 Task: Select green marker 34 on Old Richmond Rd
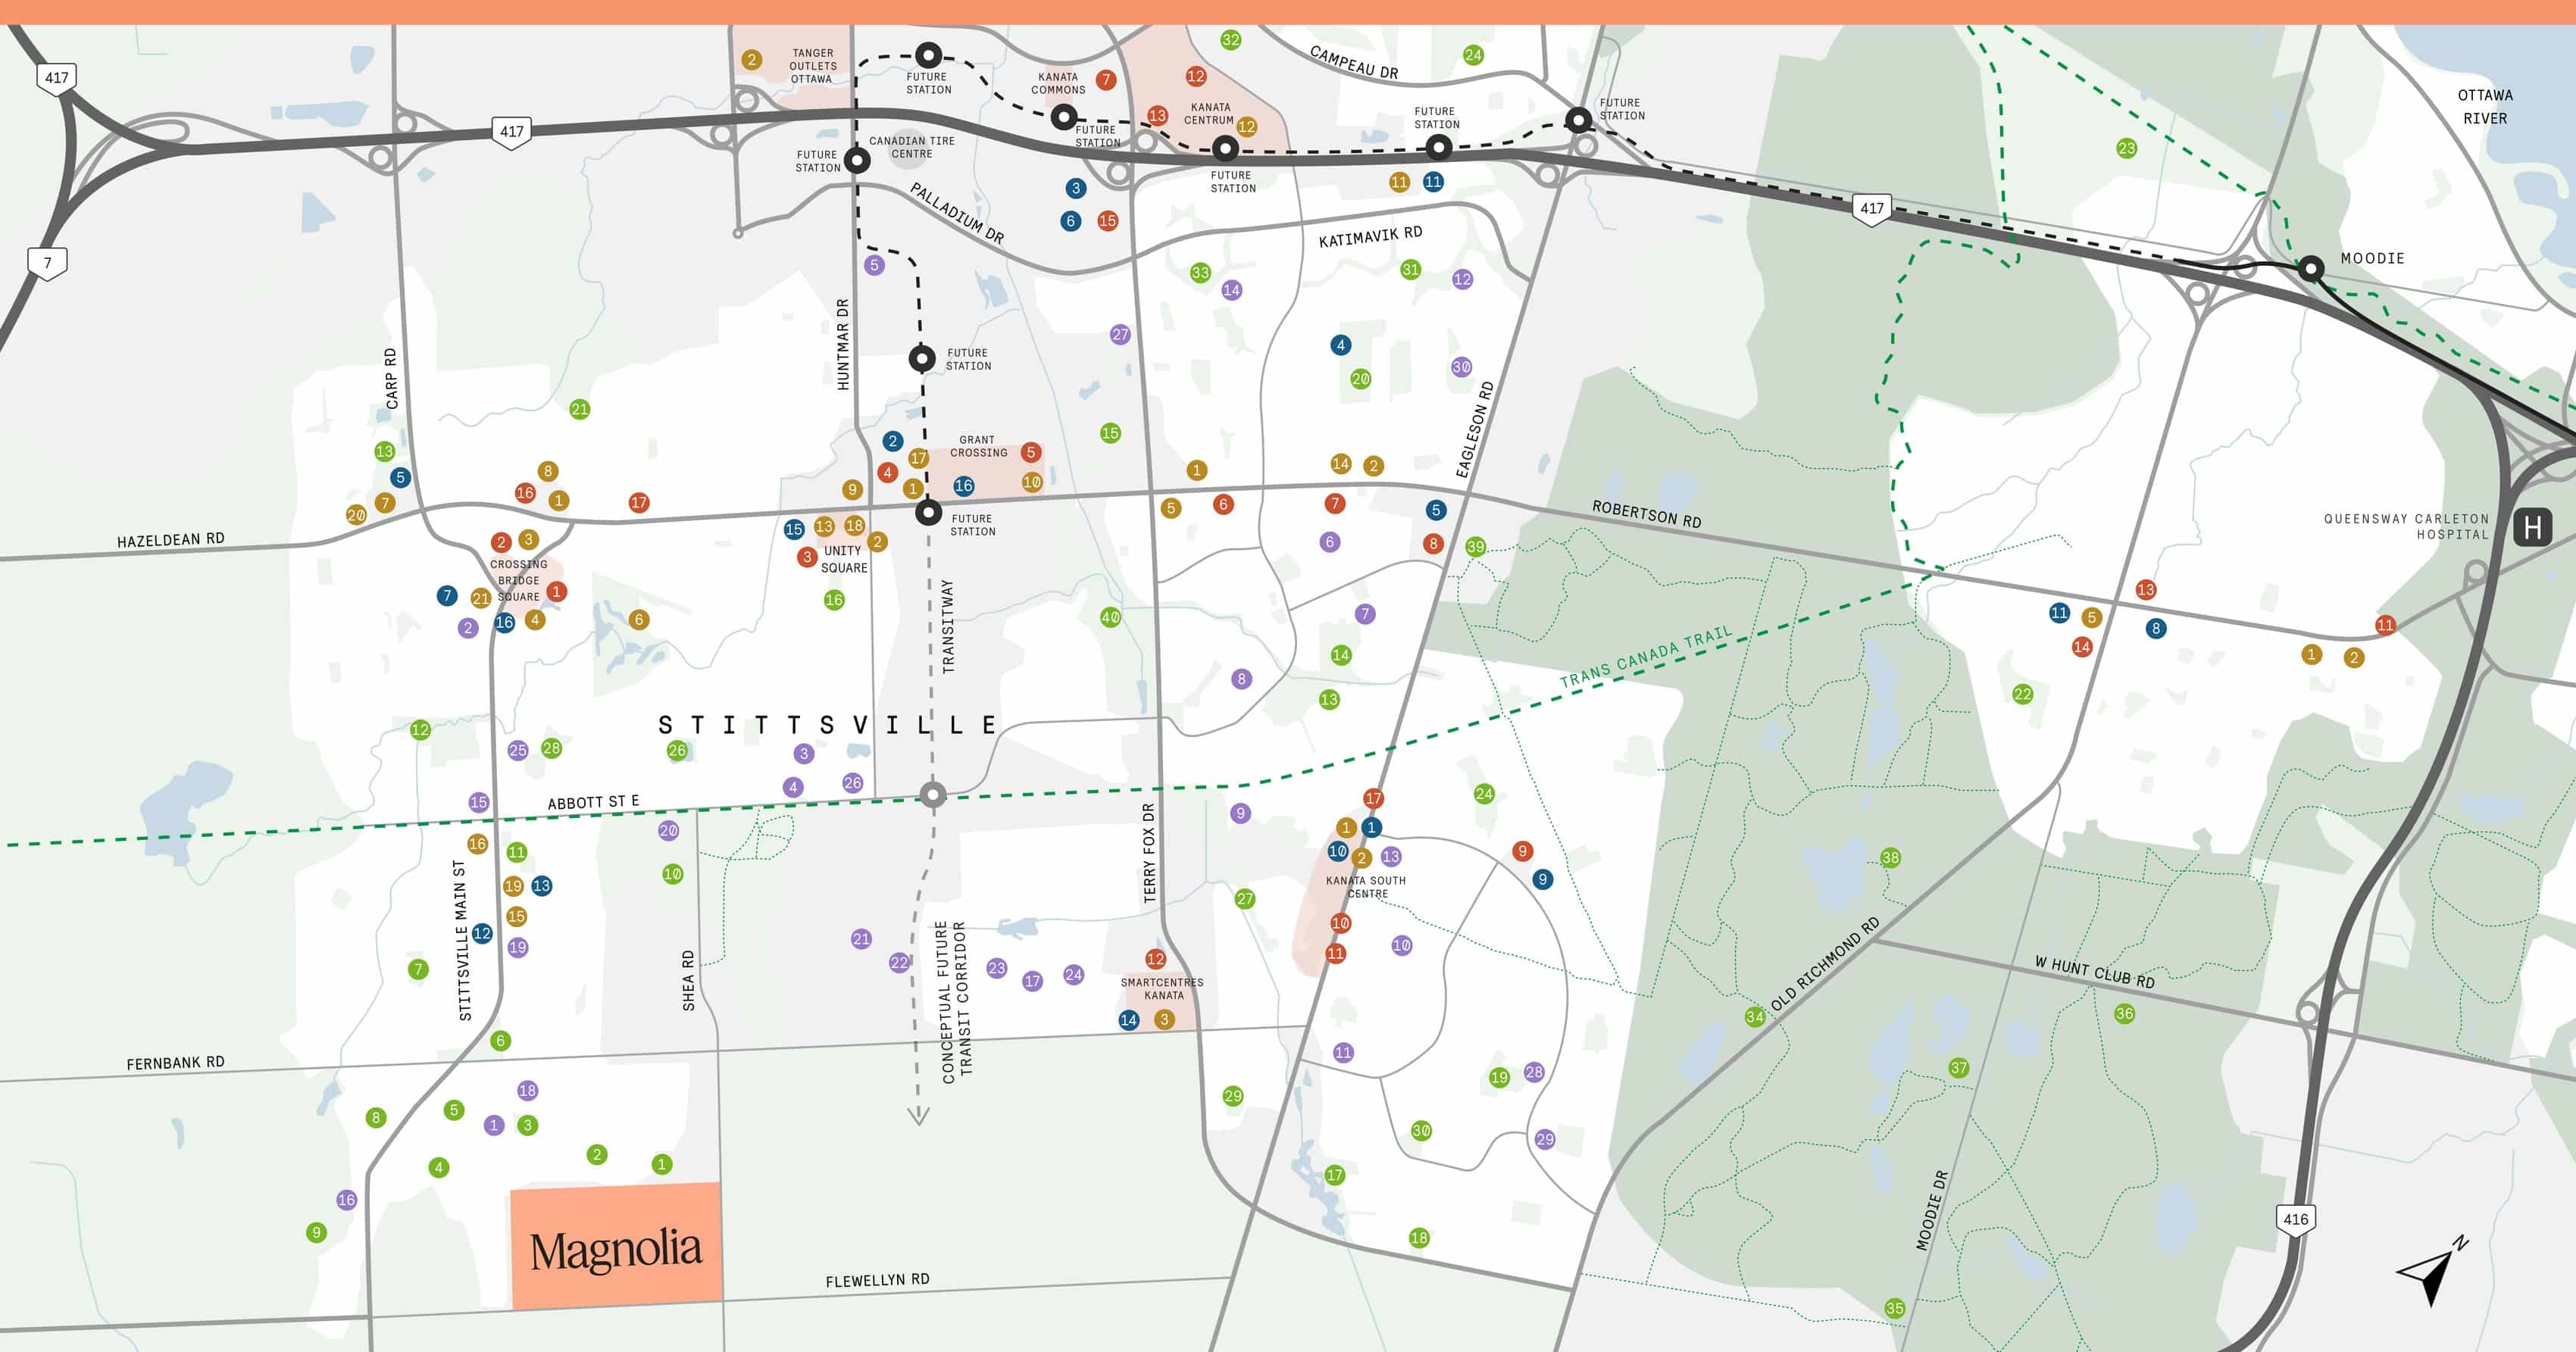(x=1755, y=1017)
